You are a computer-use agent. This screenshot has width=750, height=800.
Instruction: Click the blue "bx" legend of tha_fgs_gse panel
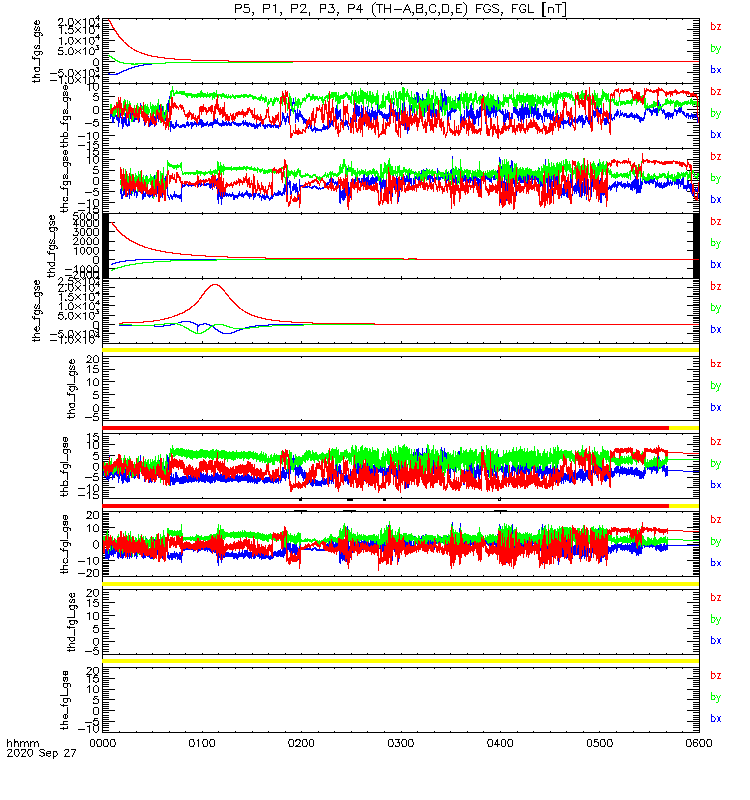pos(716,70)
